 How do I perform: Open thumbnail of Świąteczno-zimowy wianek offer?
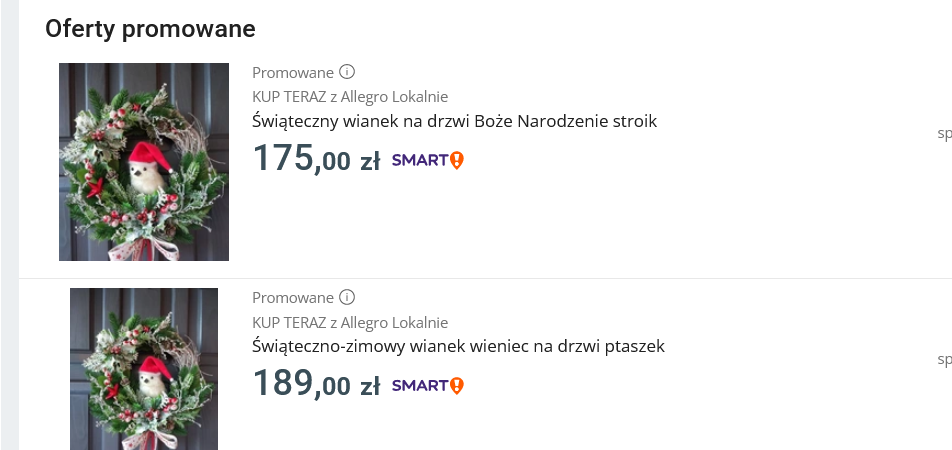[144, 368]
